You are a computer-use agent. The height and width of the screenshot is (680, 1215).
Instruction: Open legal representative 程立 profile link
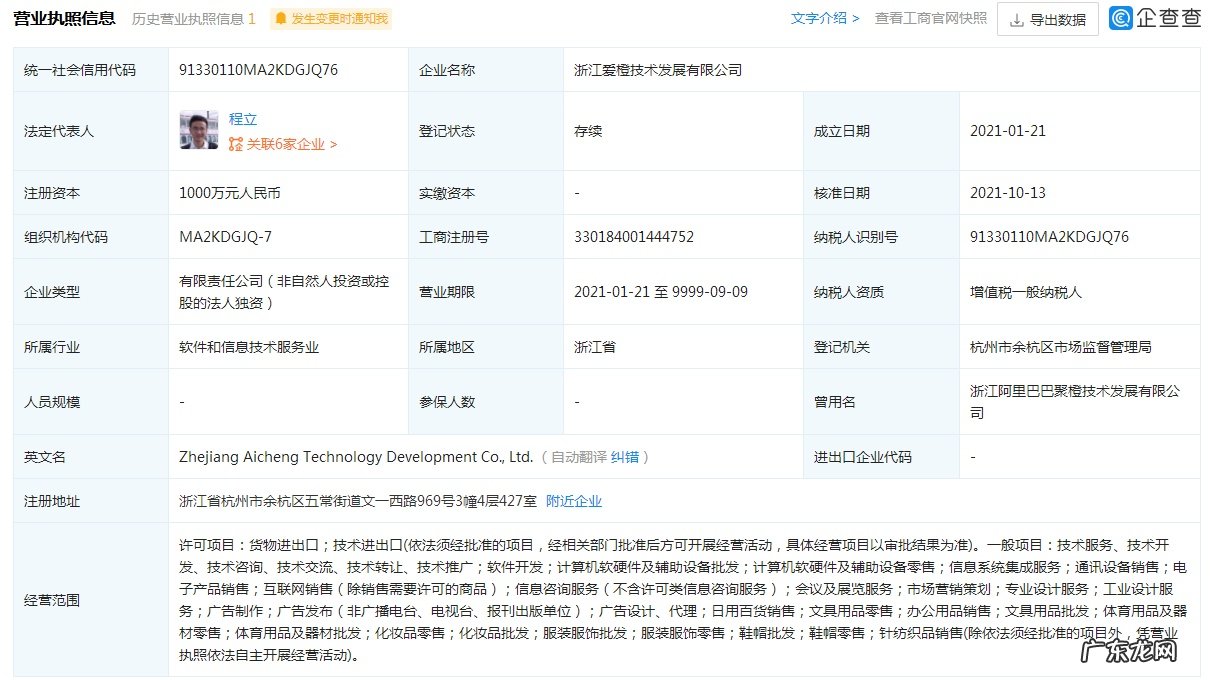(x=243, y=118)
